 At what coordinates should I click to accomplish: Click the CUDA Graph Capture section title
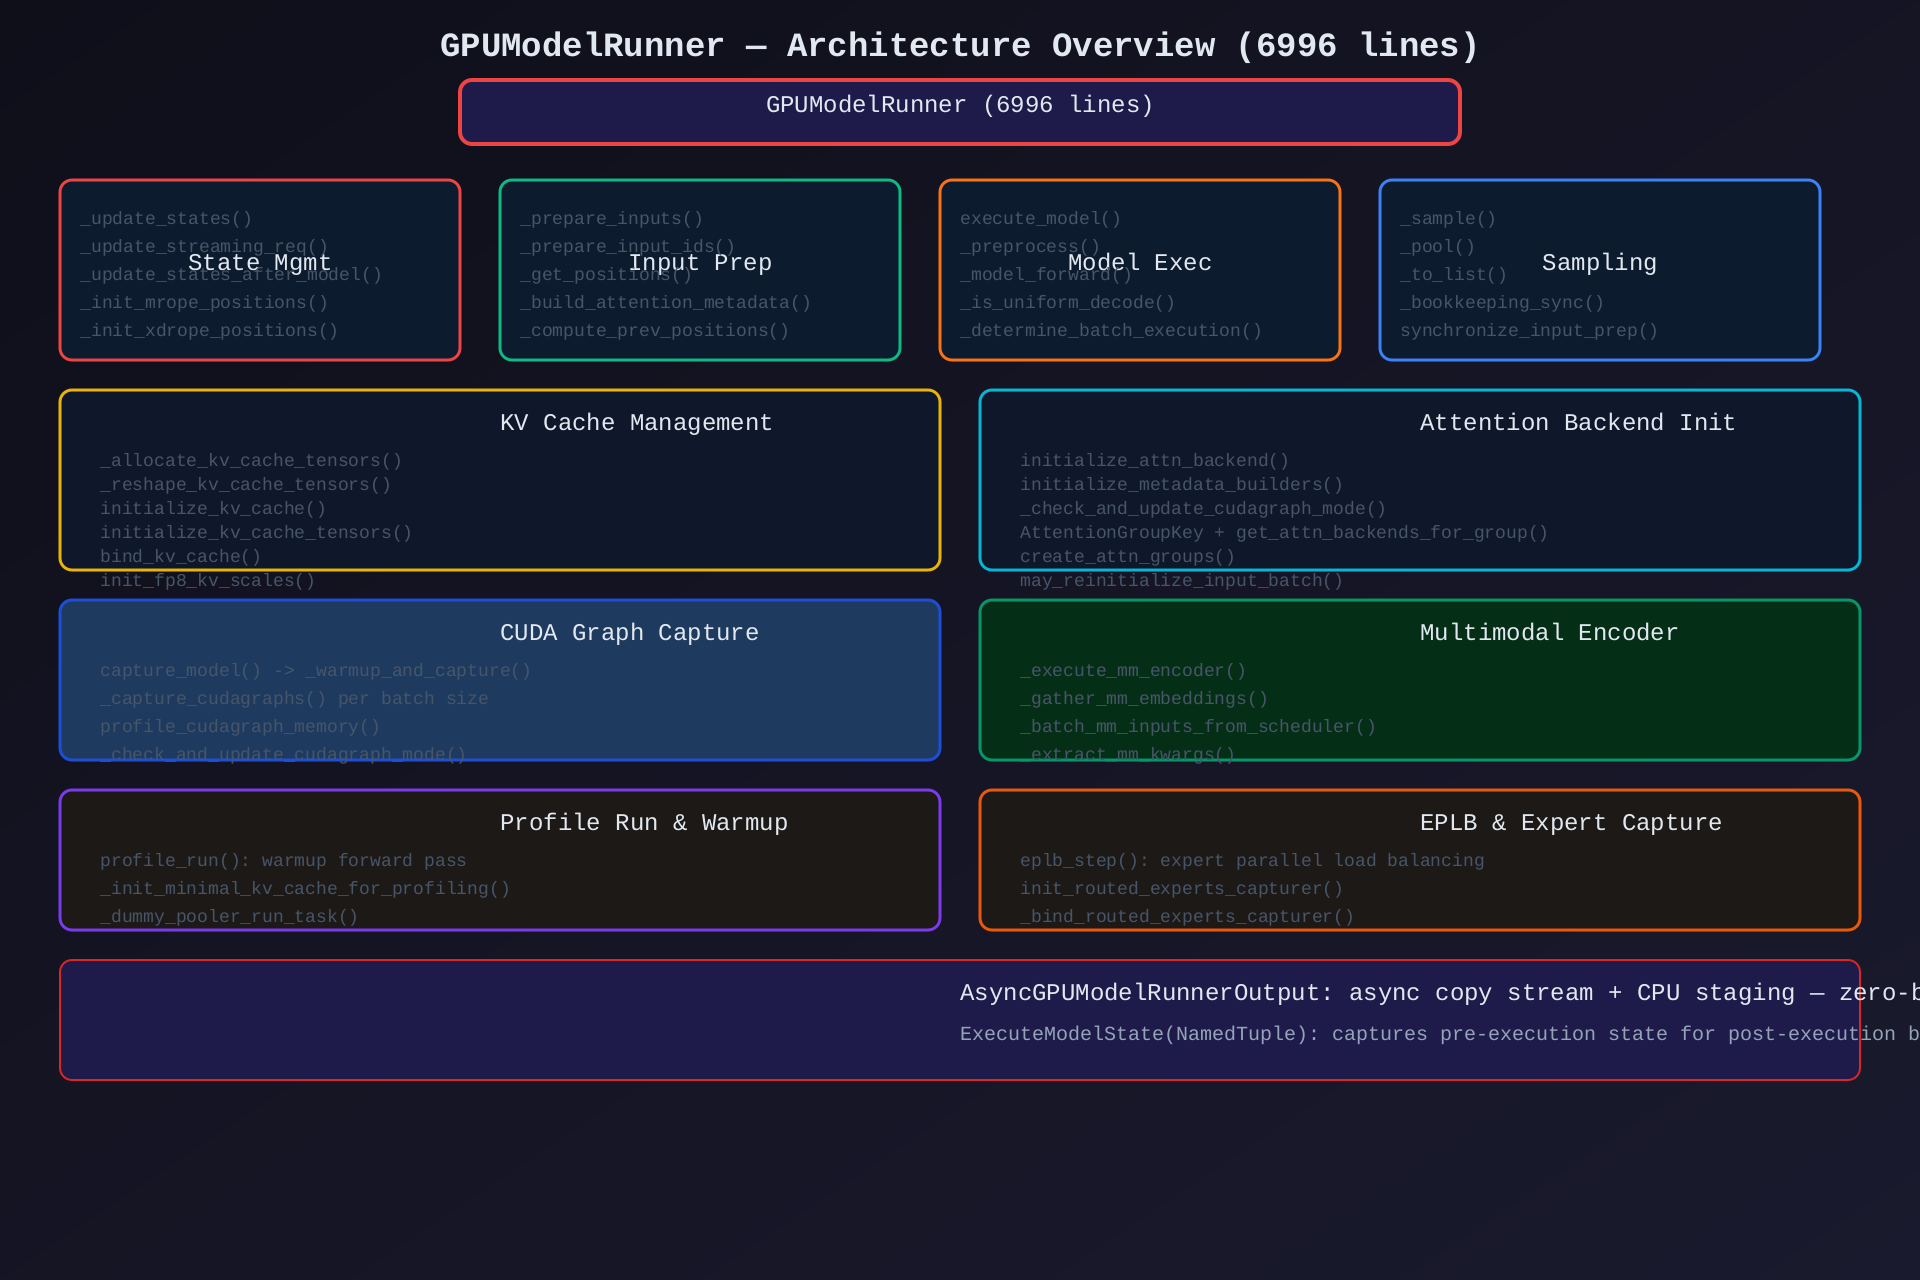tap(628, 633)
